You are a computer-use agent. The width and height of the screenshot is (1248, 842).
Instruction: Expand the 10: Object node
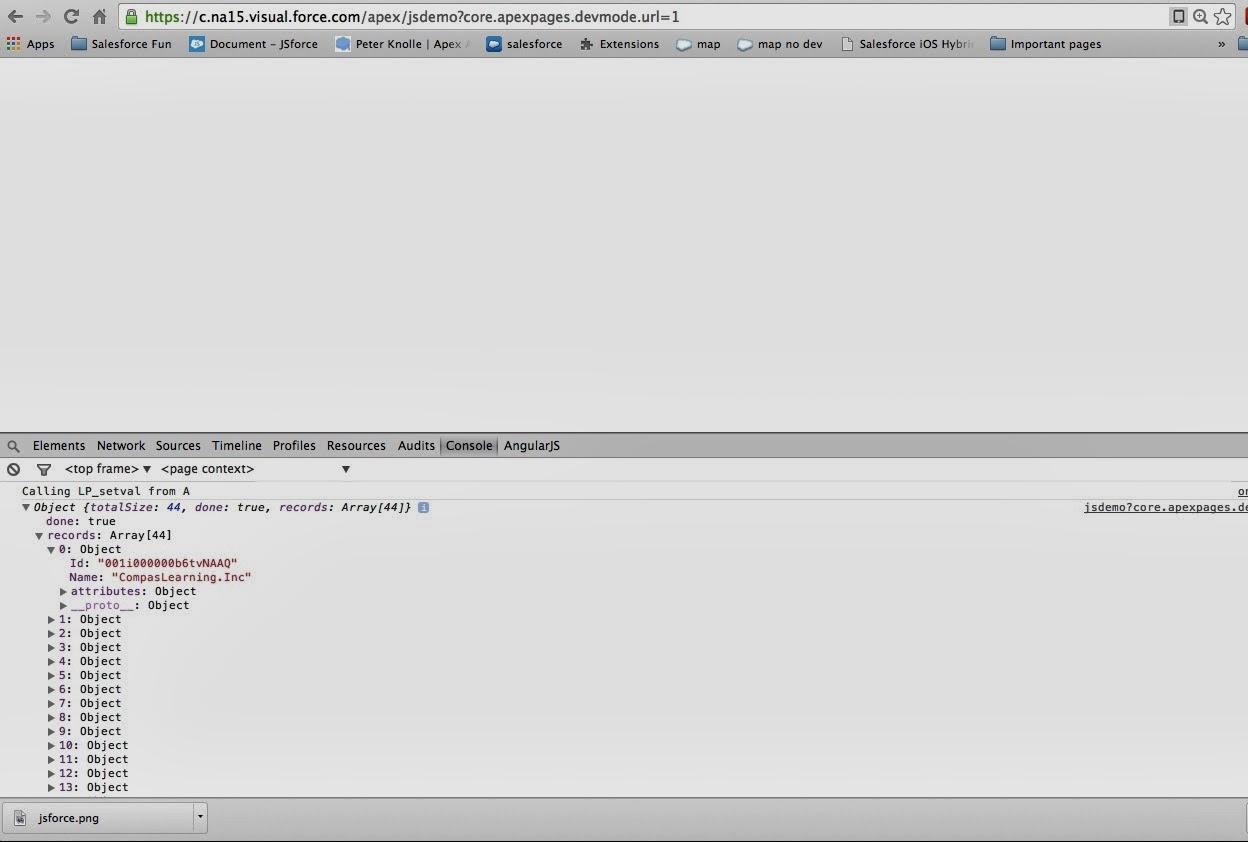52,746
